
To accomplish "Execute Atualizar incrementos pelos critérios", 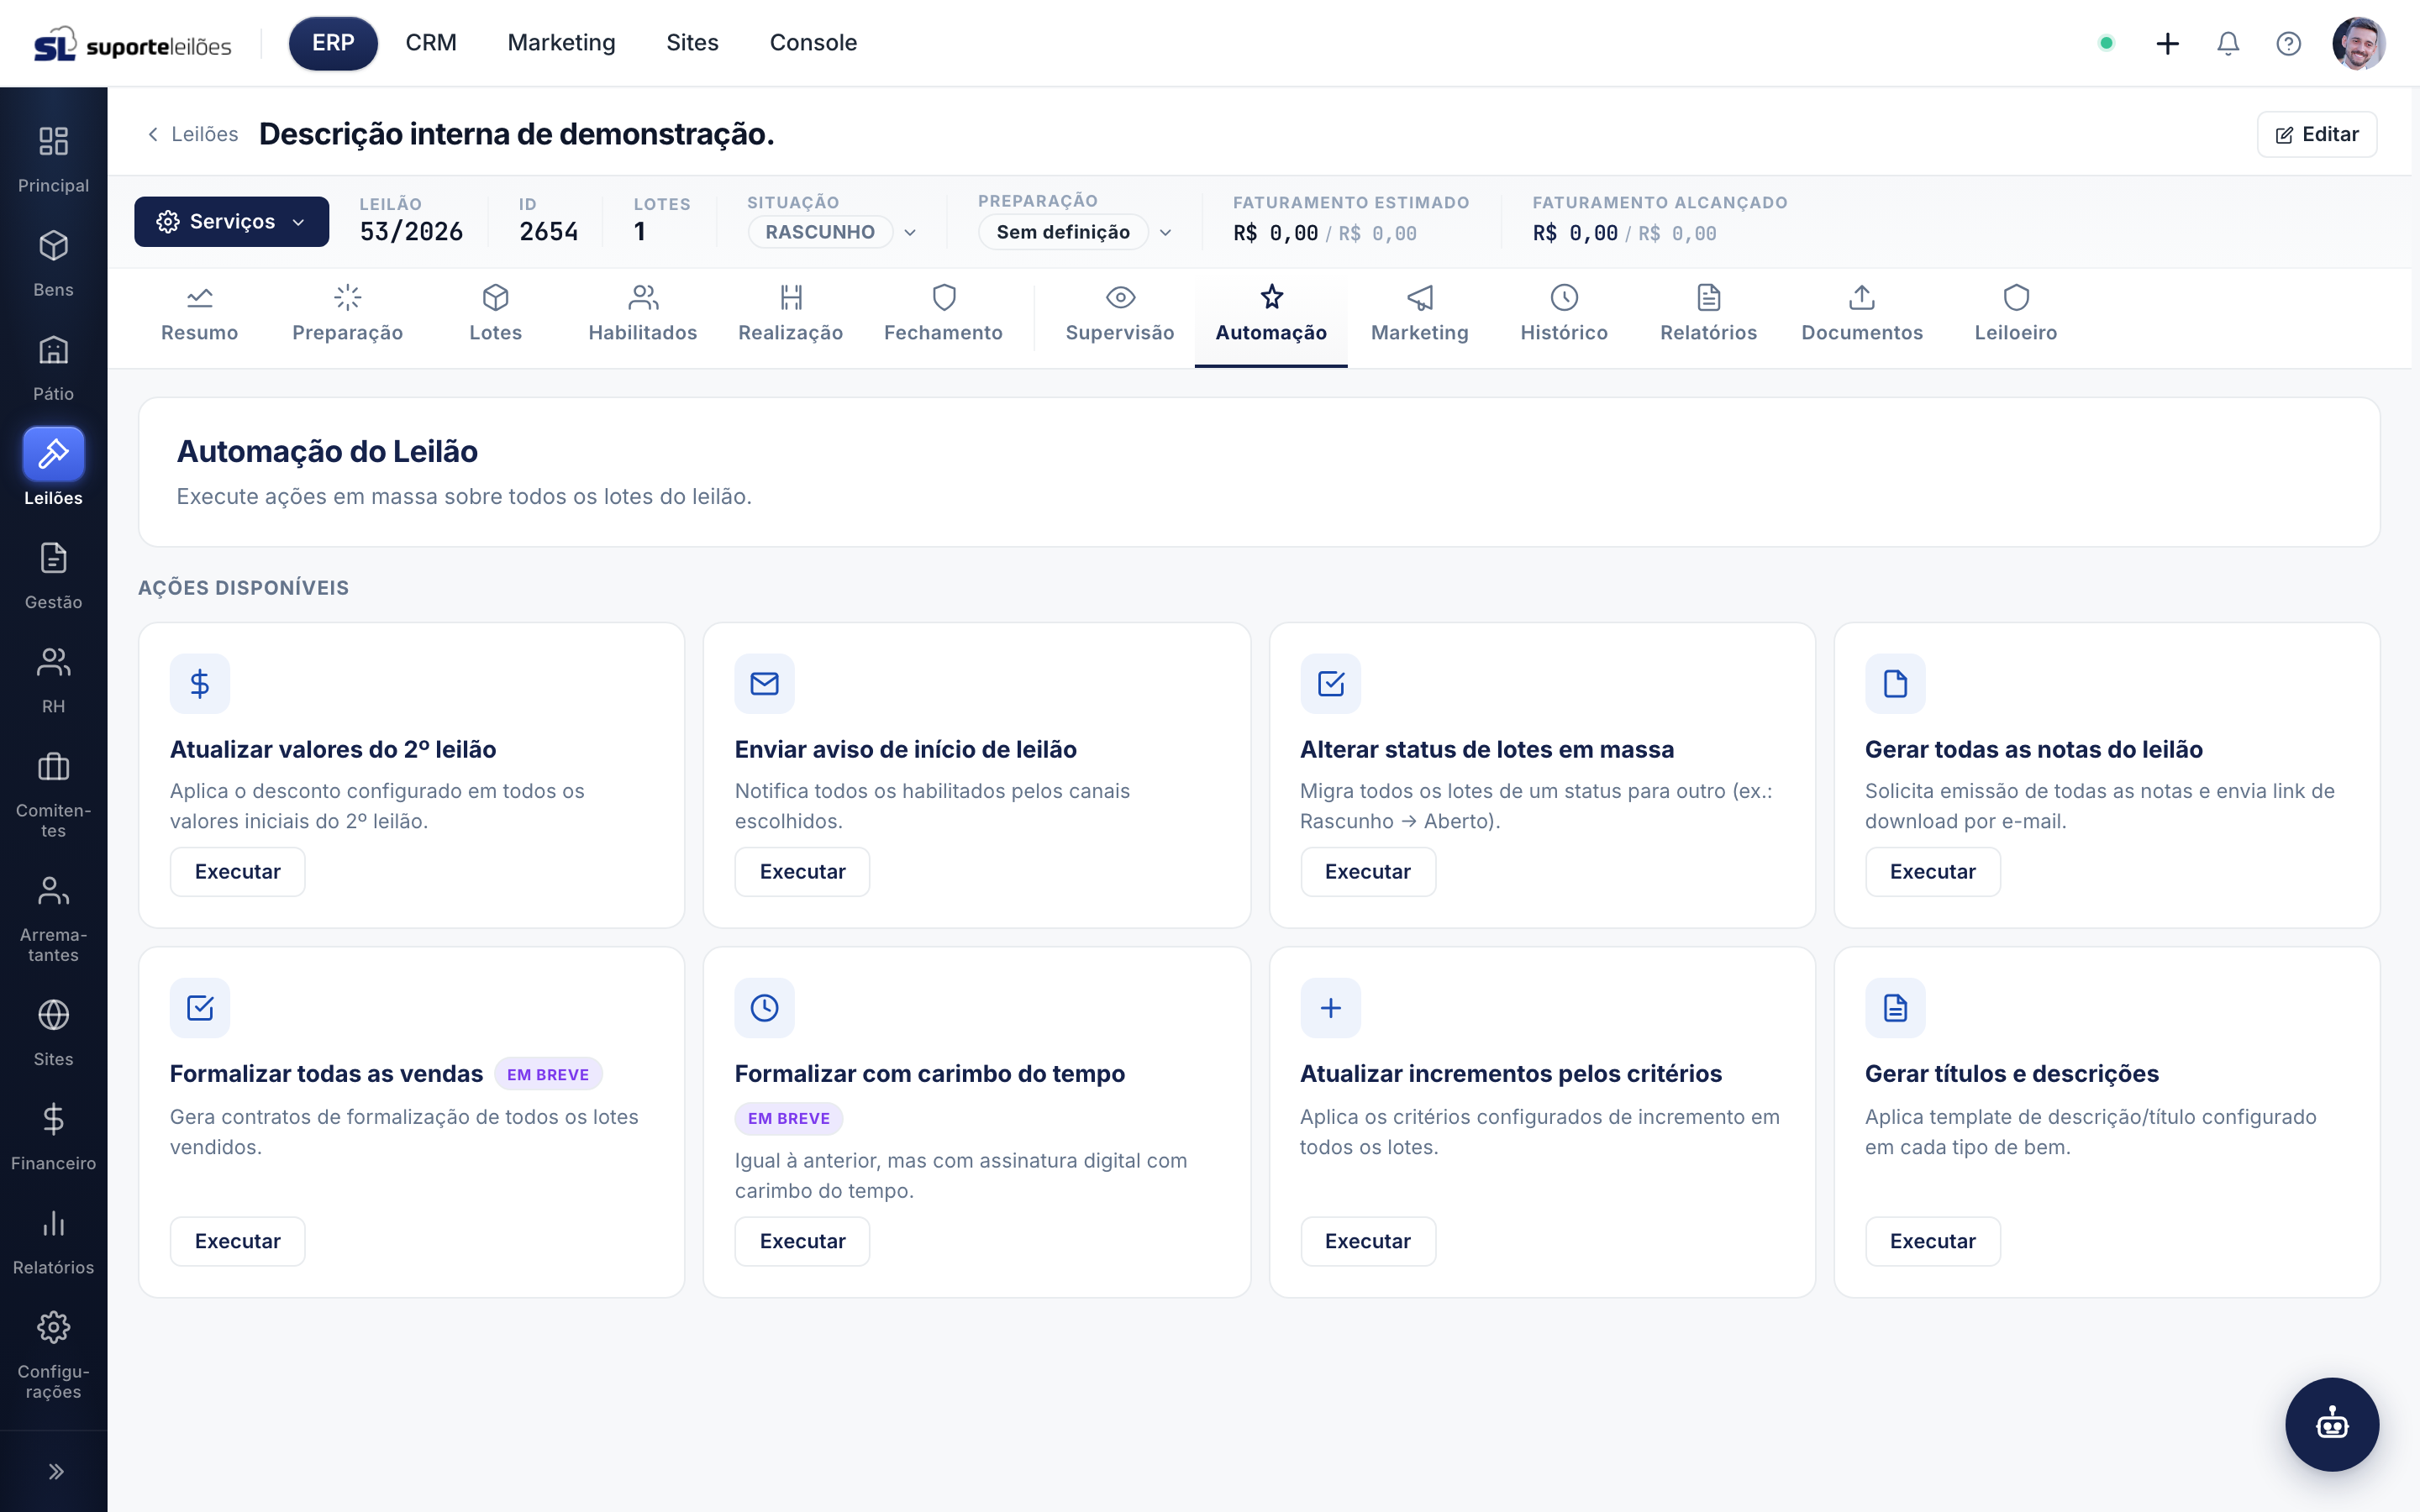I will 1367,1241.
